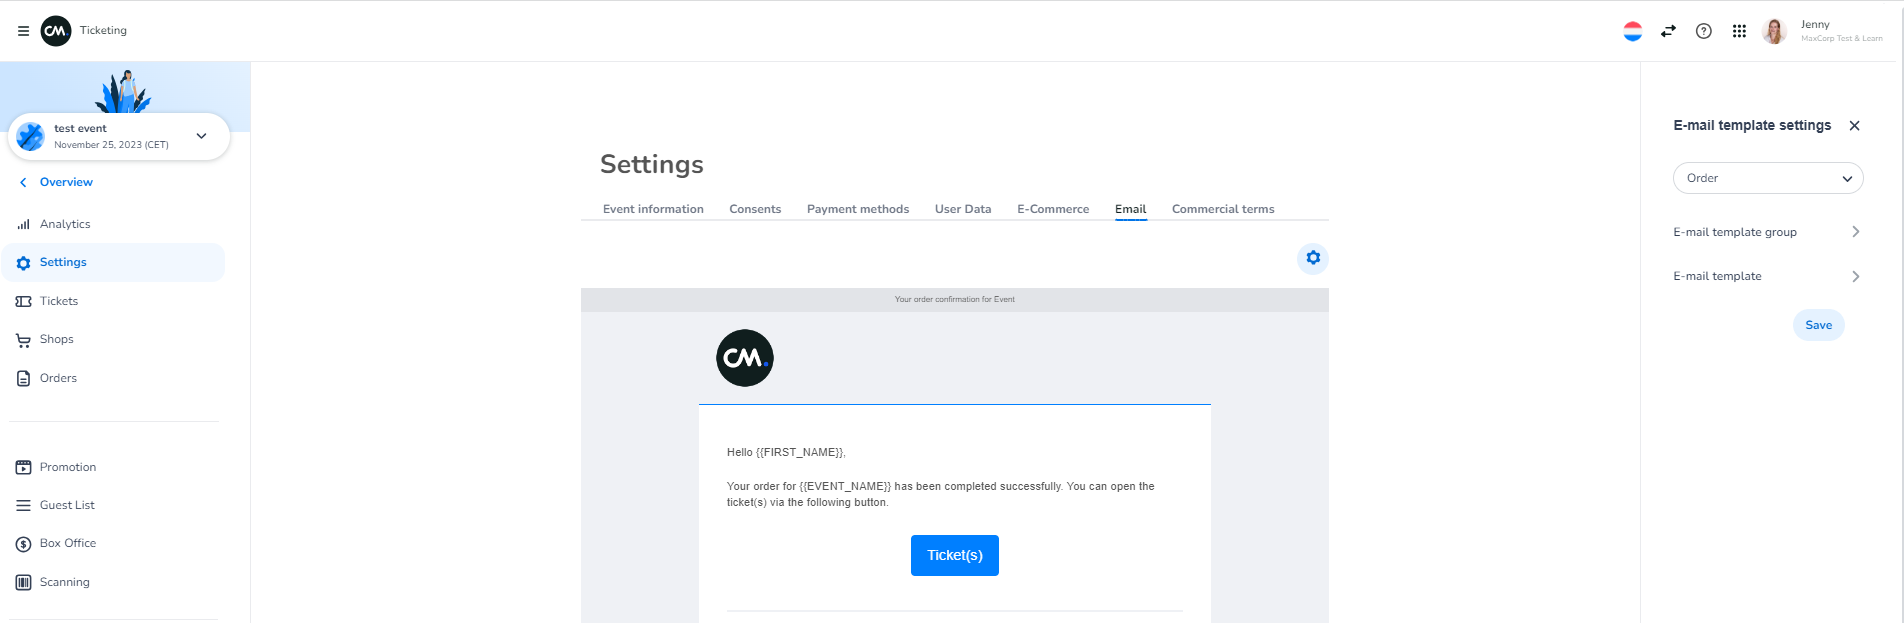
Task: Switch to the Commercial terms tab
Action: 1222,209
